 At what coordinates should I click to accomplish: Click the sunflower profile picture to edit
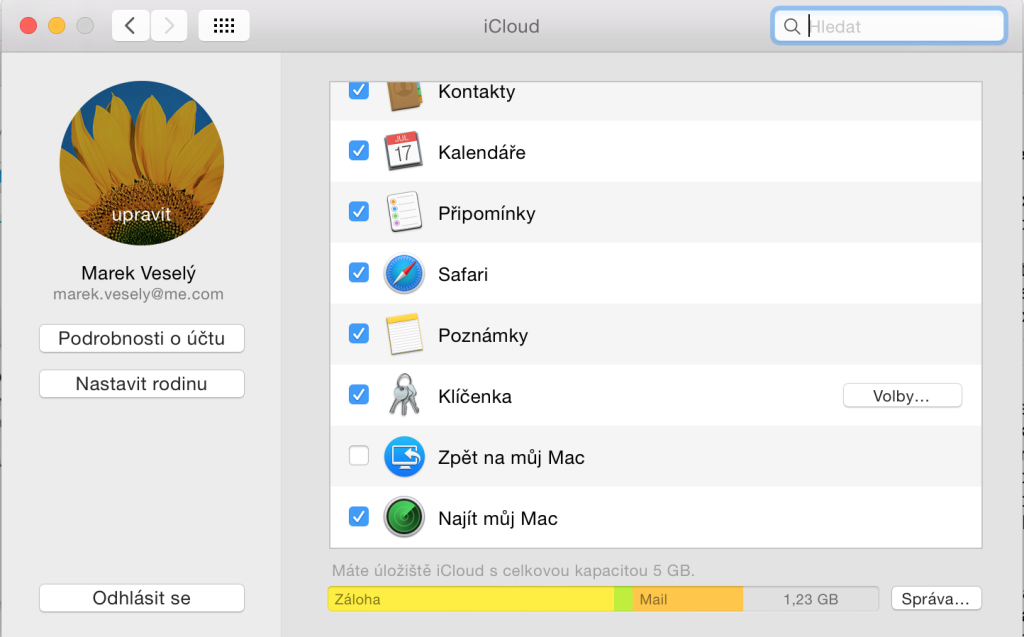pyautogui.click(x=142, y=163)
